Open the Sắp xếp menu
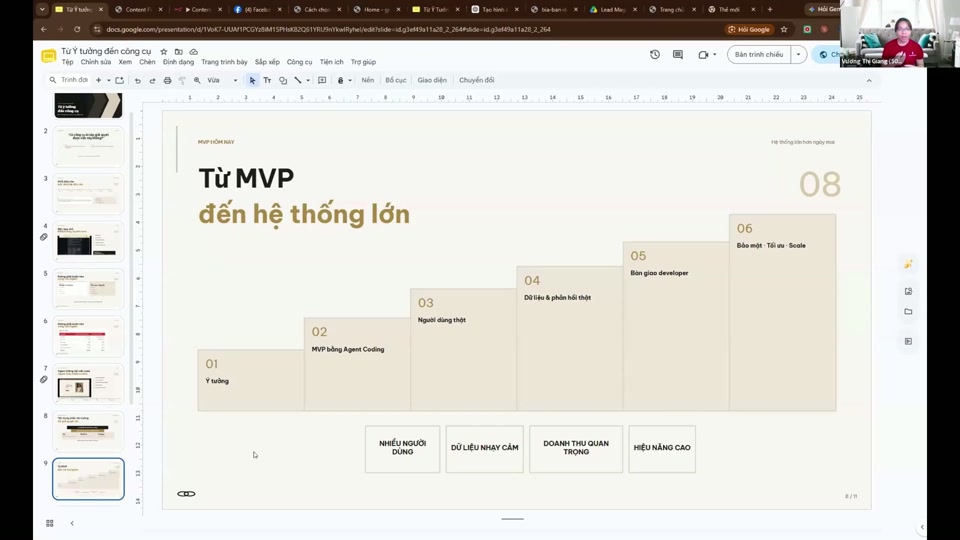This screenshot has width=960, height=540. point(268,62)
